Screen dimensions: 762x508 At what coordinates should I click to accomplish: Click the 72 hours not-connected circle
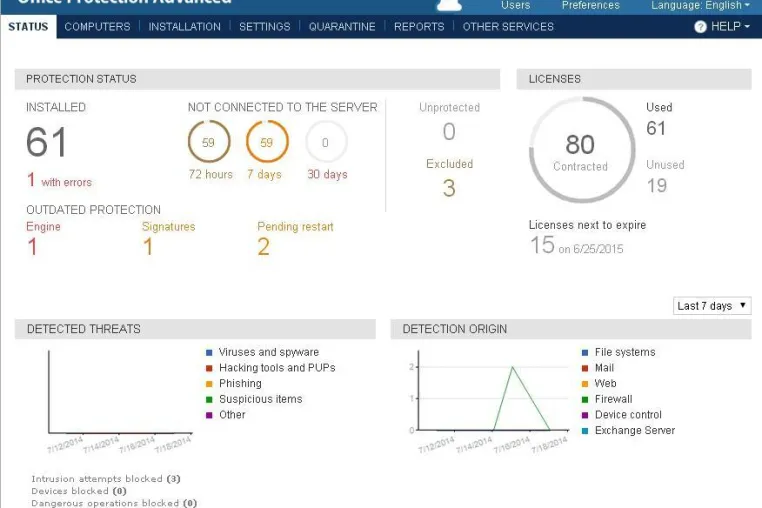coord(209,141)
